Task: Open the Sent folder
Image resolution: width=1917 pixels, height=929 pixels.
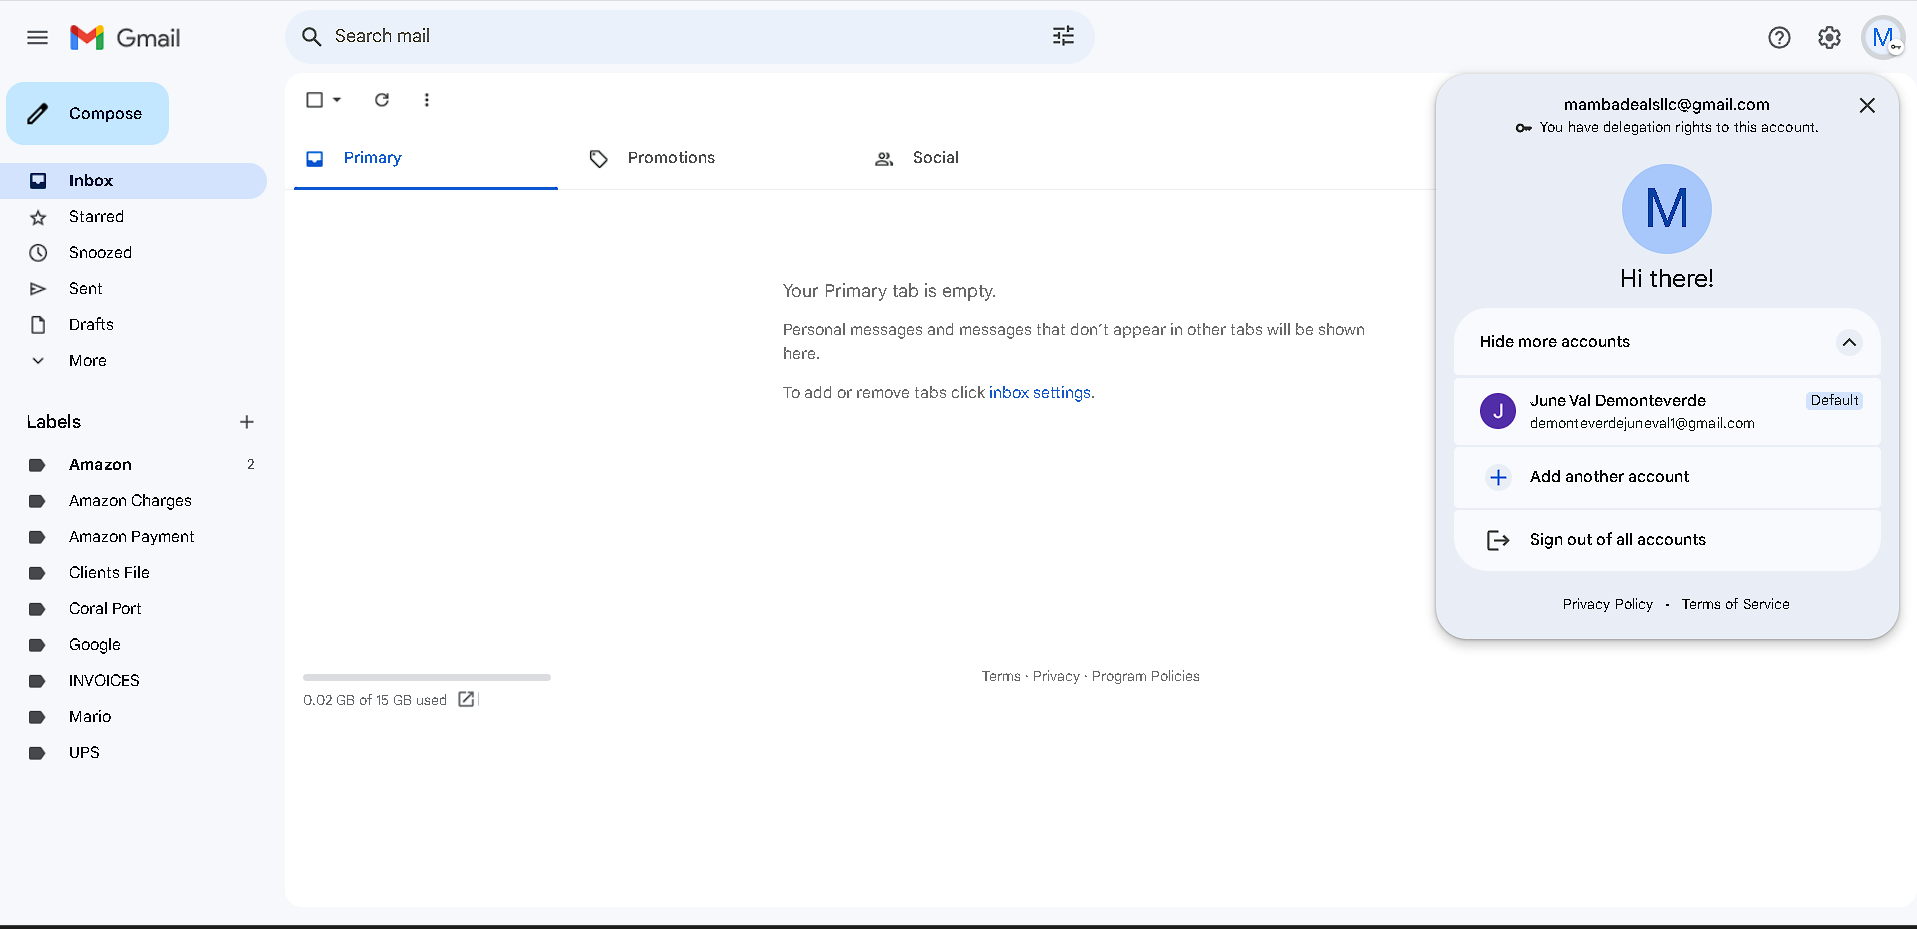Action: pyautogui.click(x=133, y=289)
